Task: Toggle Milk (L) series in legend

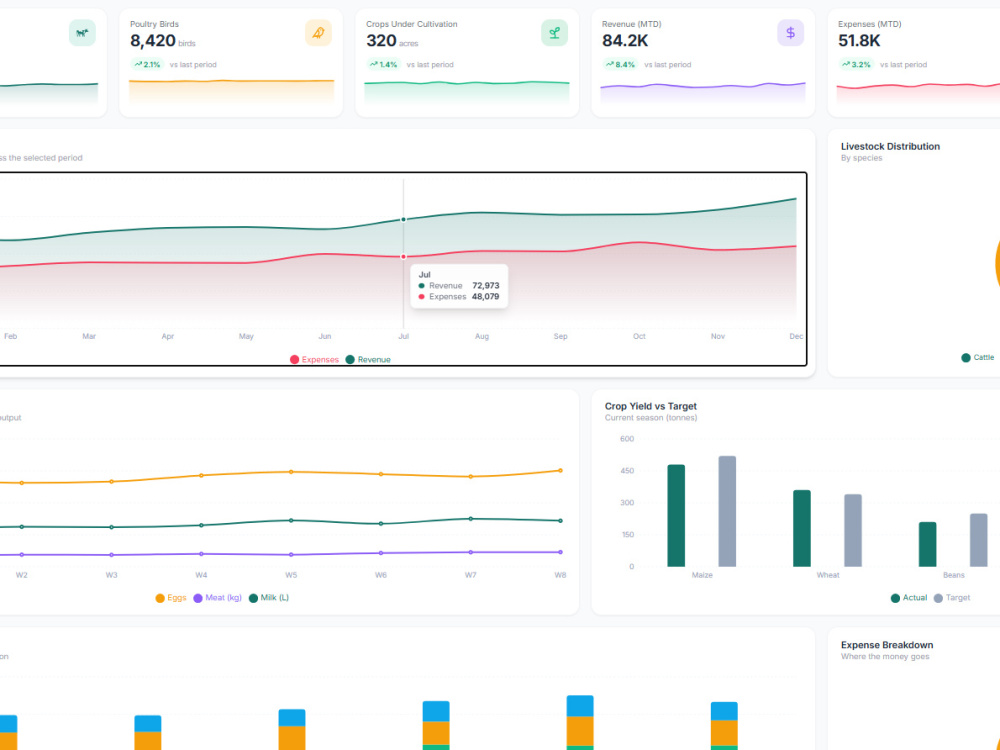Action: point(268,598)
